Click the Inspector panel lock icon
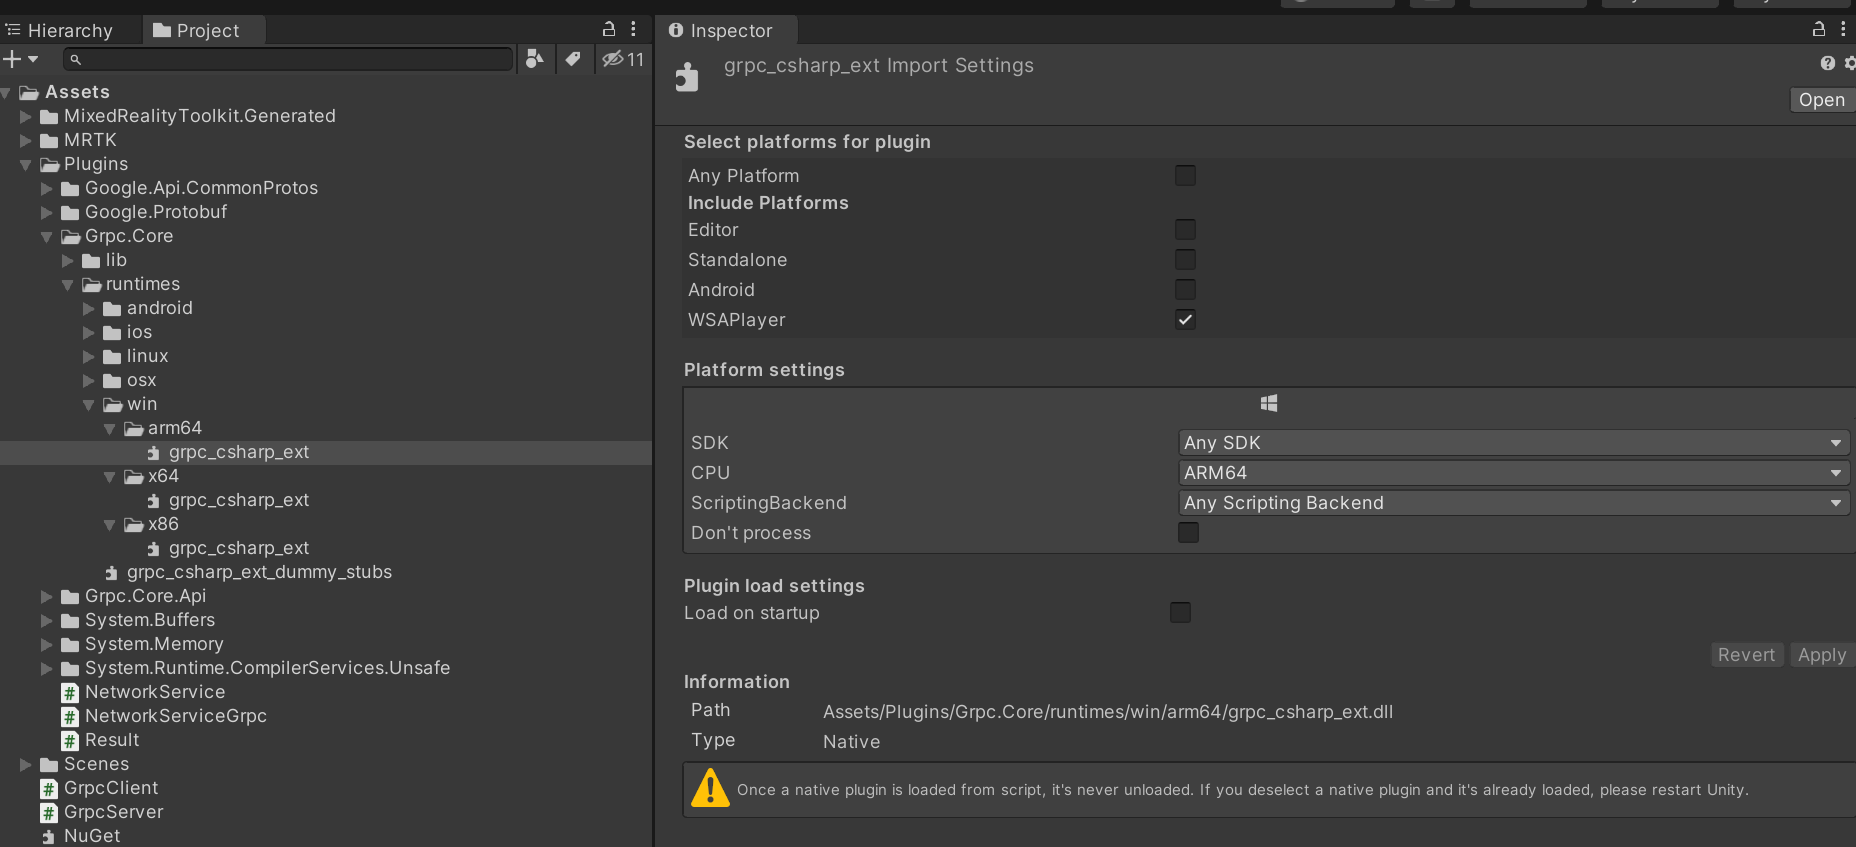 tap(1819, 29)
